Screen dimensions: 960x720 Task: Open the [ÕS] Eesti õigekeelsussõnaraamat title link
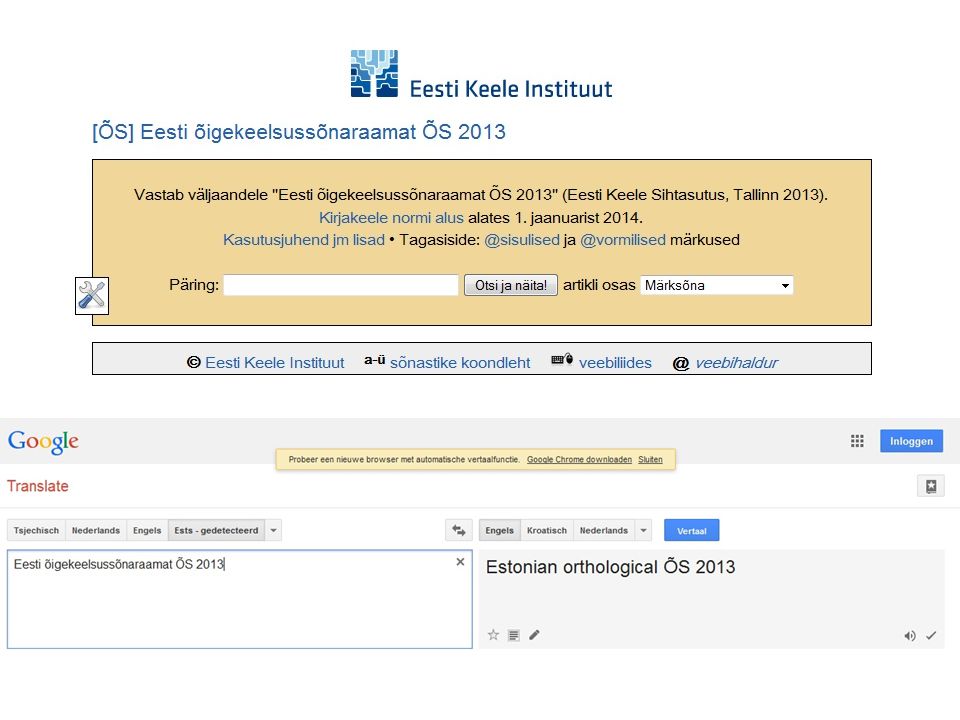(x=299, y=132)
